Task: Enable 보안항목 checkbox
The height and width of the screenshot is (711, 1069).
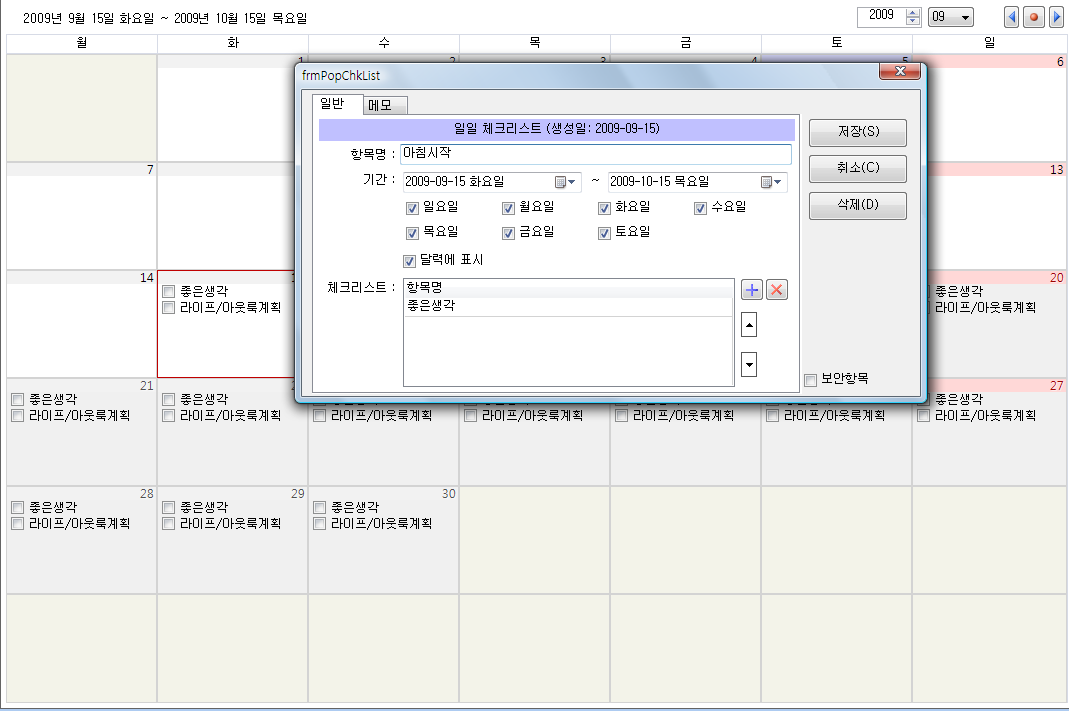Action: tap(811, 380)
